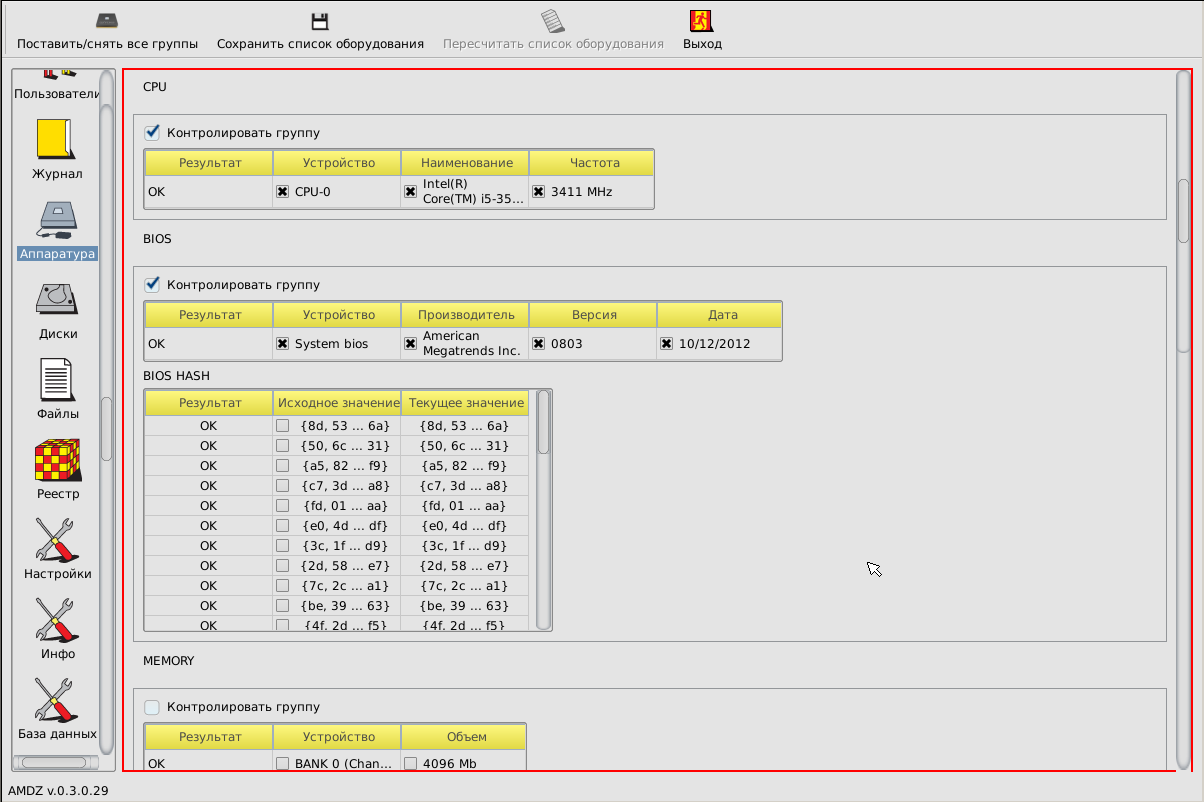The width and height of the screenshot is (1204, 802).
Task: Check the {3c, 1f ... d9} hash checkbox
Action: [x=283, y=545]
